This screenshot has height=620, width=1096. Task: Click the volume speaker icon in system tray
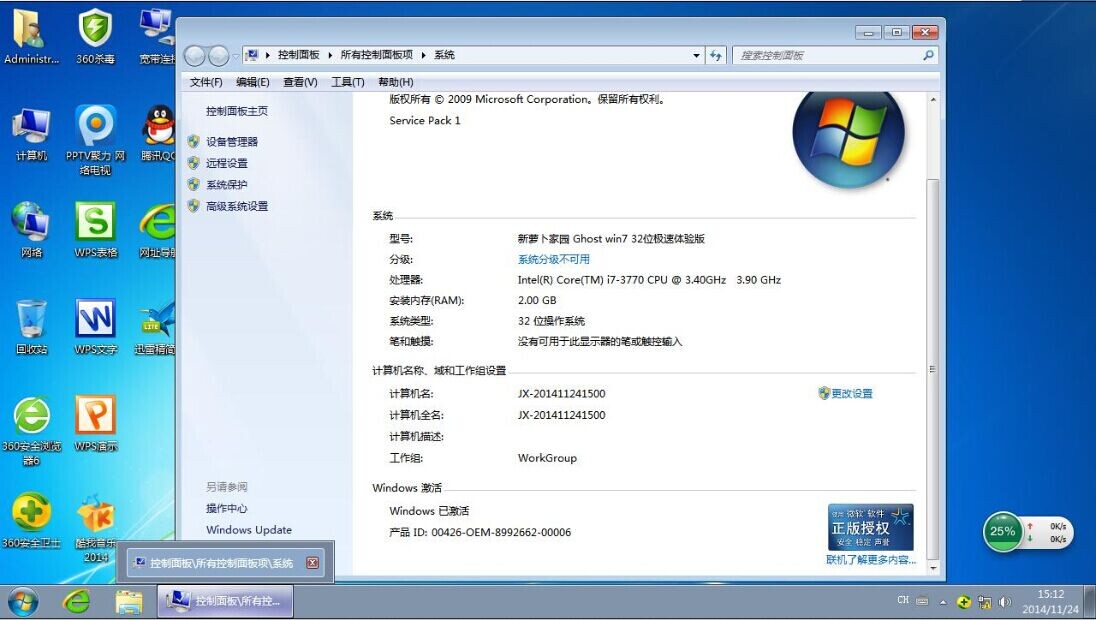point(1005,603)
